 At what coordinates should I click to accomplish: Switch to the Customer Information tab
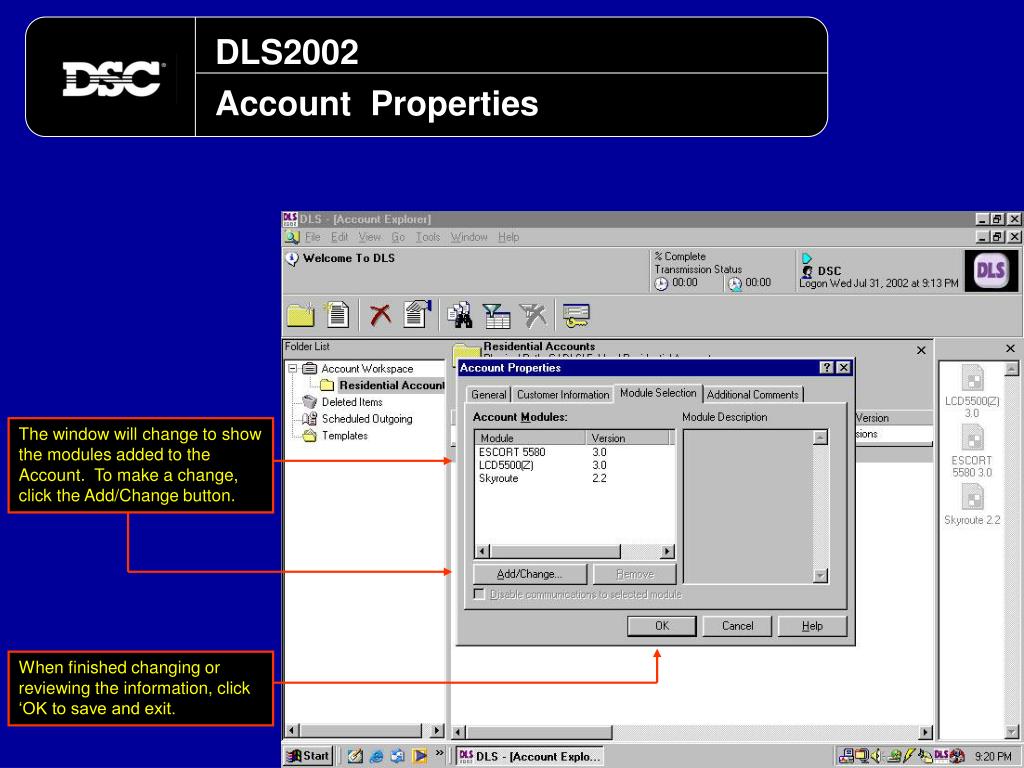click(563, 394)
